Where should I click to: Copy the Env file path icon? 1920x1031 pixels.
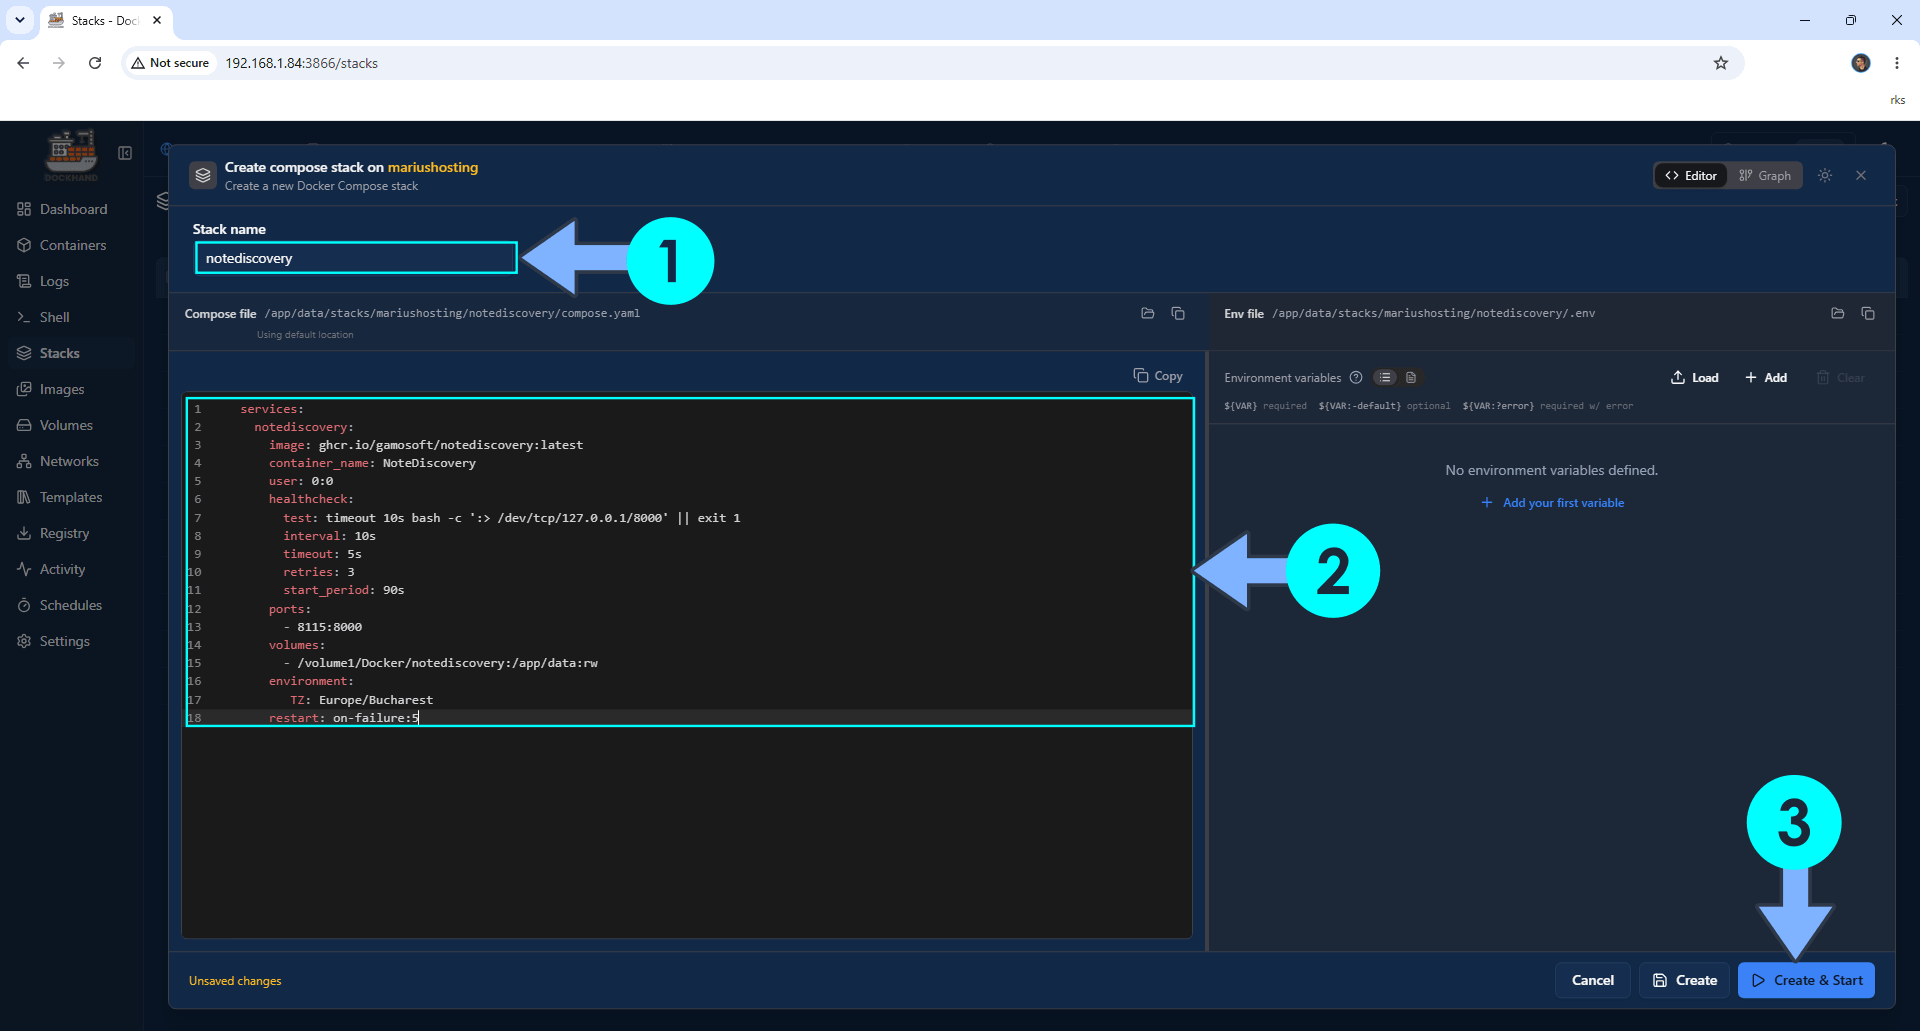tap(1868, 313)
